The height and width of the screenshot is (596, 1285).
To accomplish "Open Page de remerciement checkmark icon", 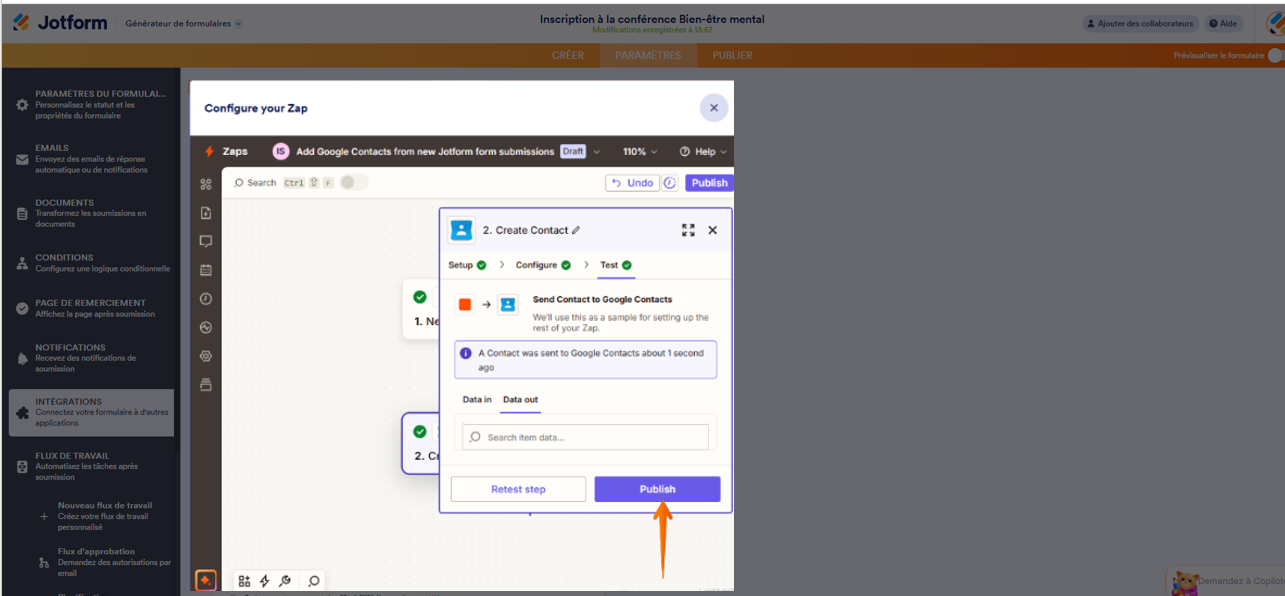I will tap(22, 308).
